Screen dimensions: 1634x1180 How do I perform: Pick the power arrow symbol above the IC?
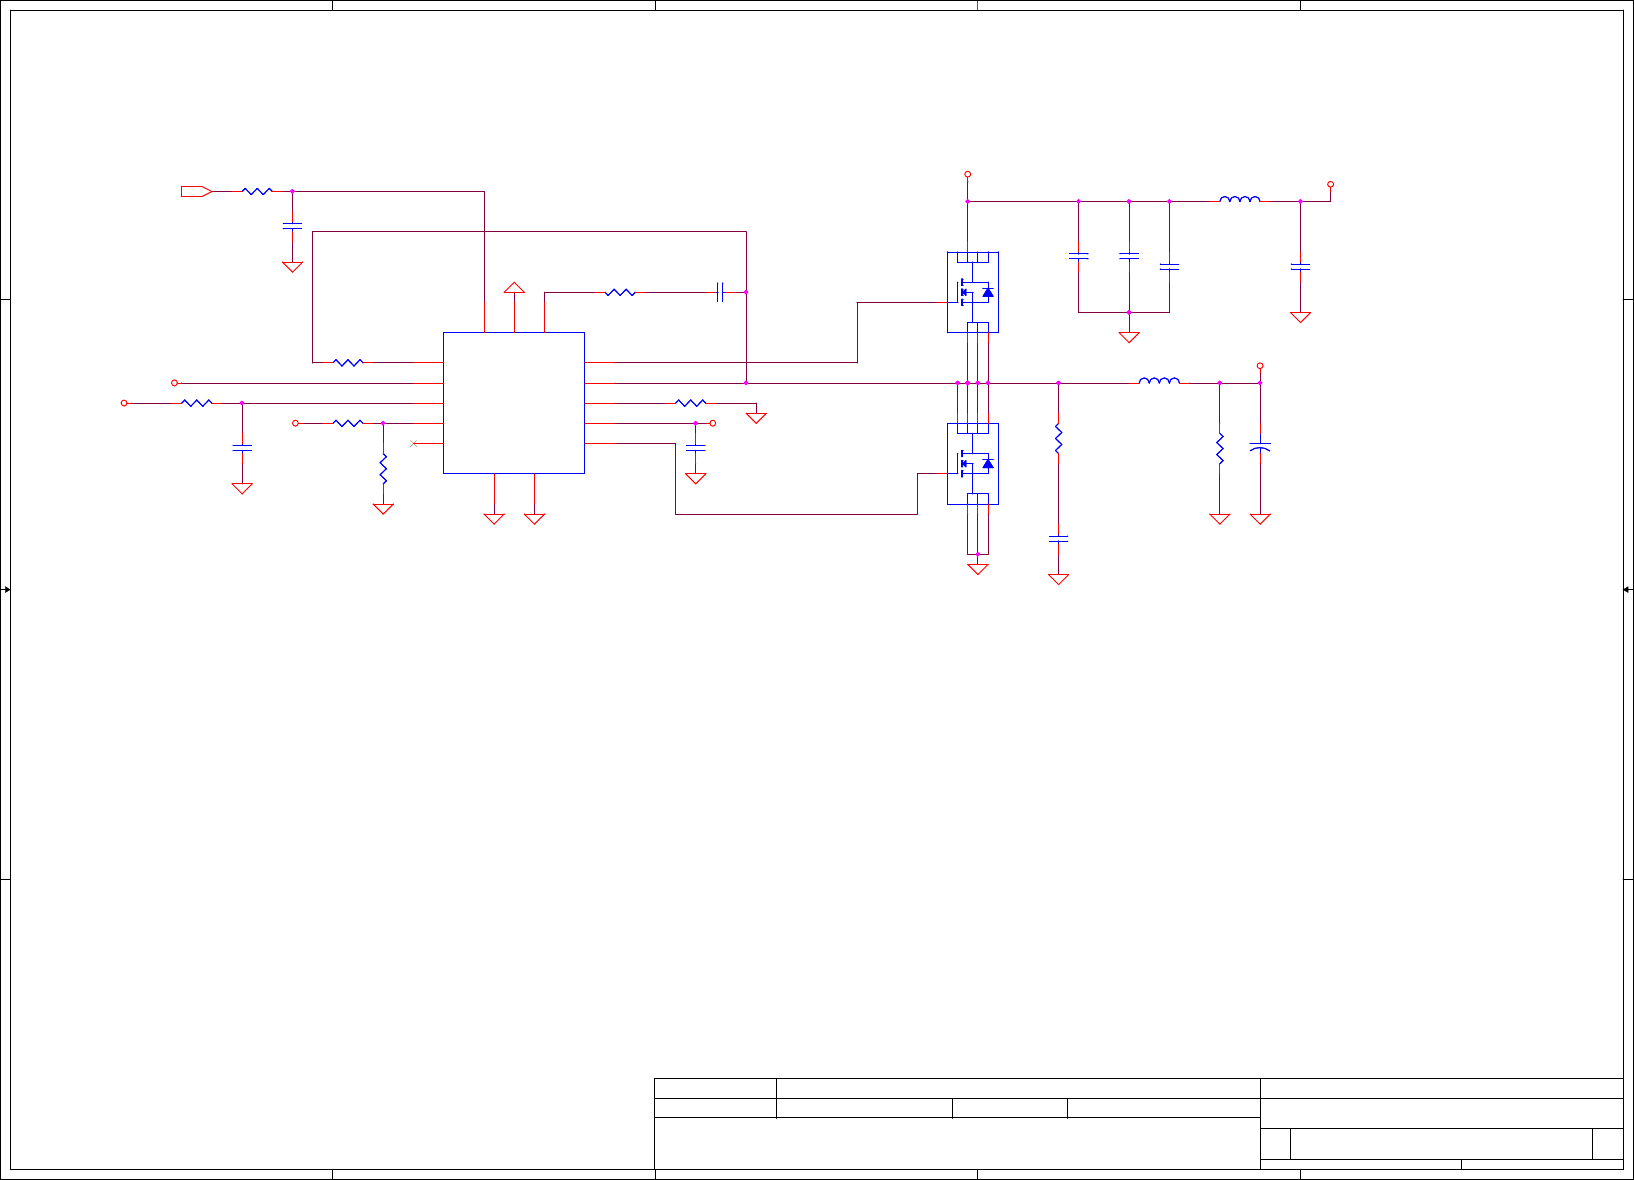click(514, 288)
